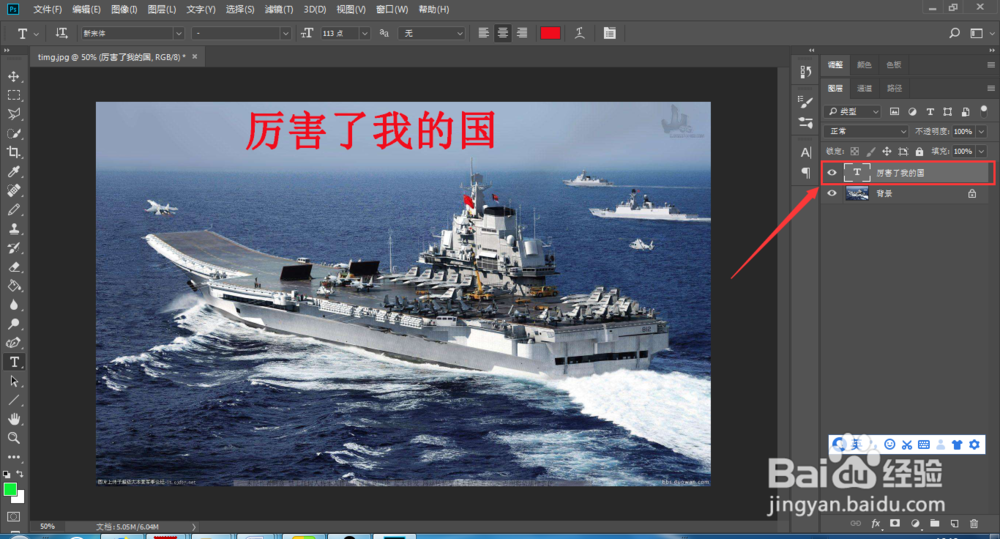Open the anti-aliasing dropdown 无
Screen dimensions: 1000x539
click(432, 33)
